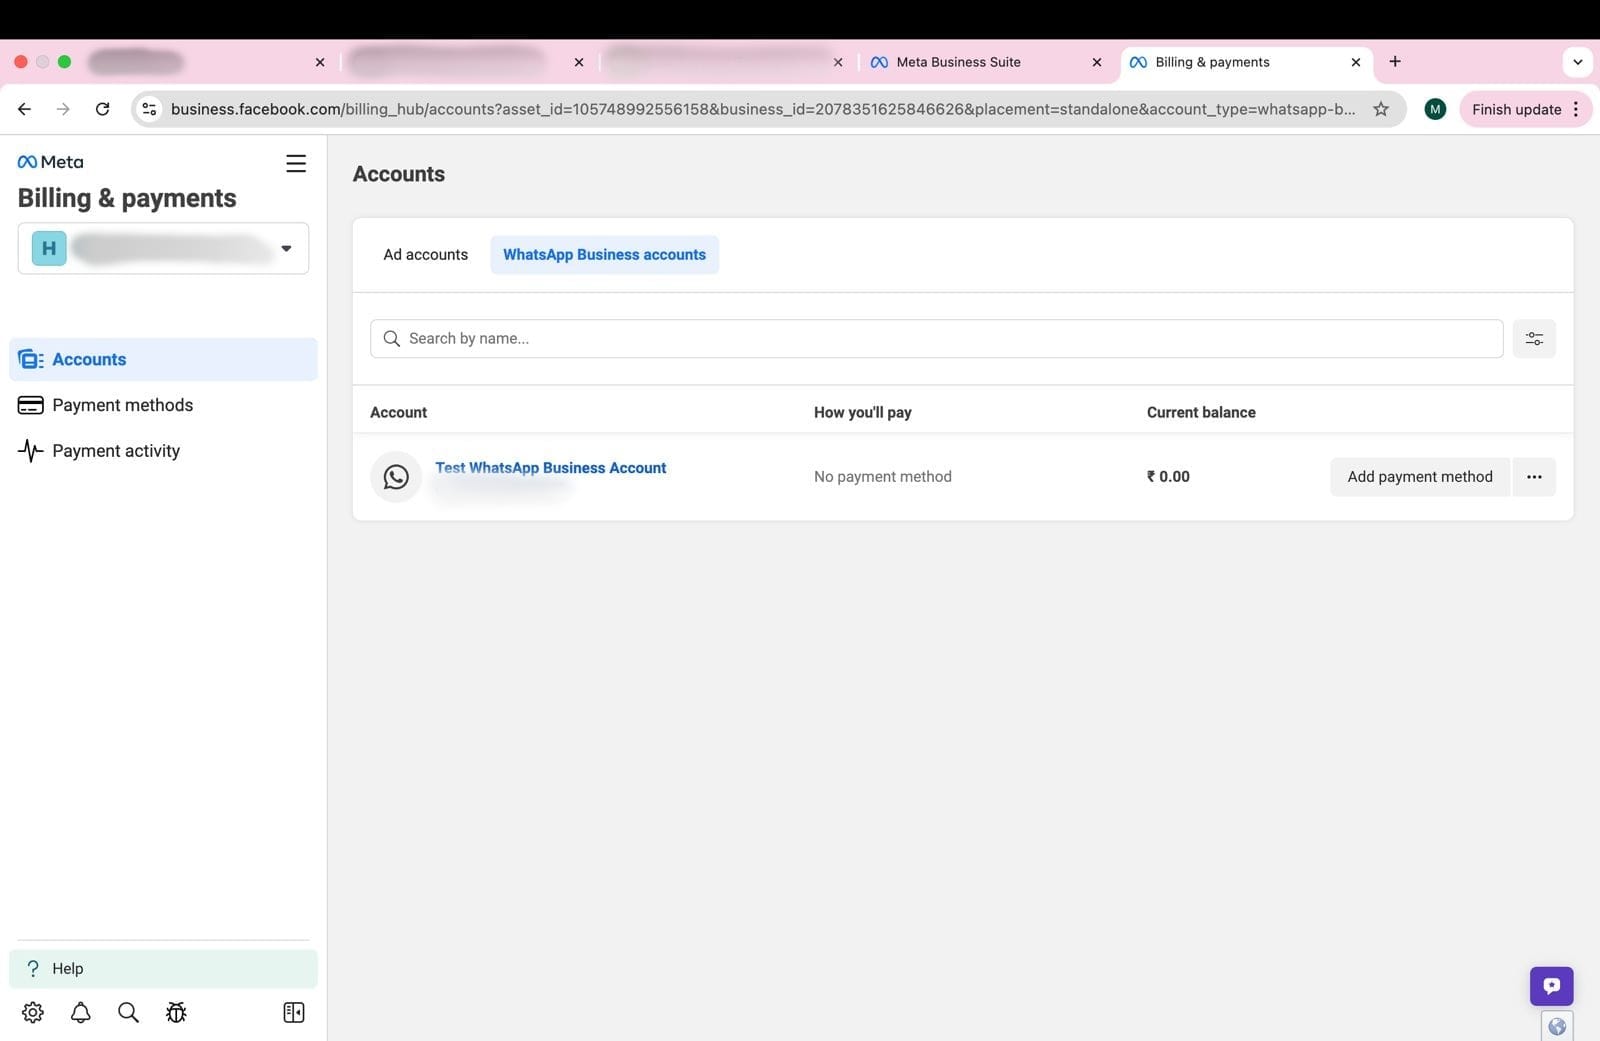The height and width of the screenshot is (1041, 1600).
Task: Expand the business account selector dropdown
Action: point(287,248)
